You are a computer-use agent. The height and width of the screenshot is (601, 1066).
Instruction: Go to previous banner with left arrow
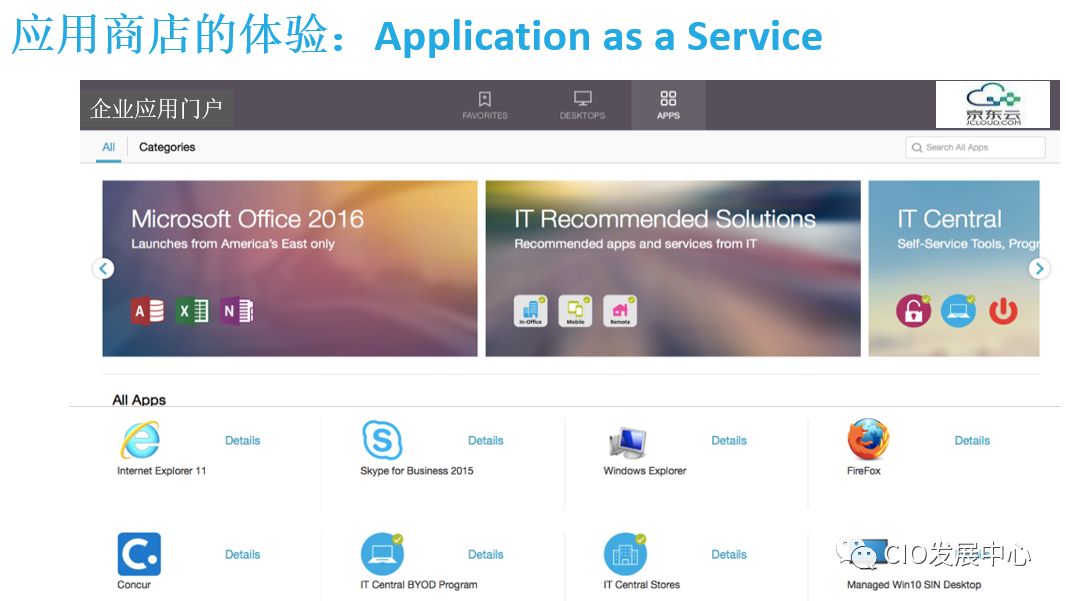pos(103,269)
